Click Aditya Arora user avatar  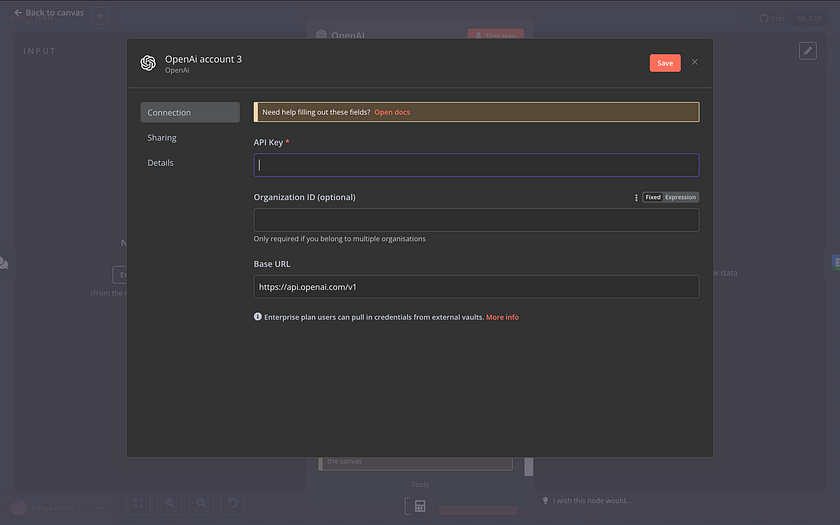(19, 508)
